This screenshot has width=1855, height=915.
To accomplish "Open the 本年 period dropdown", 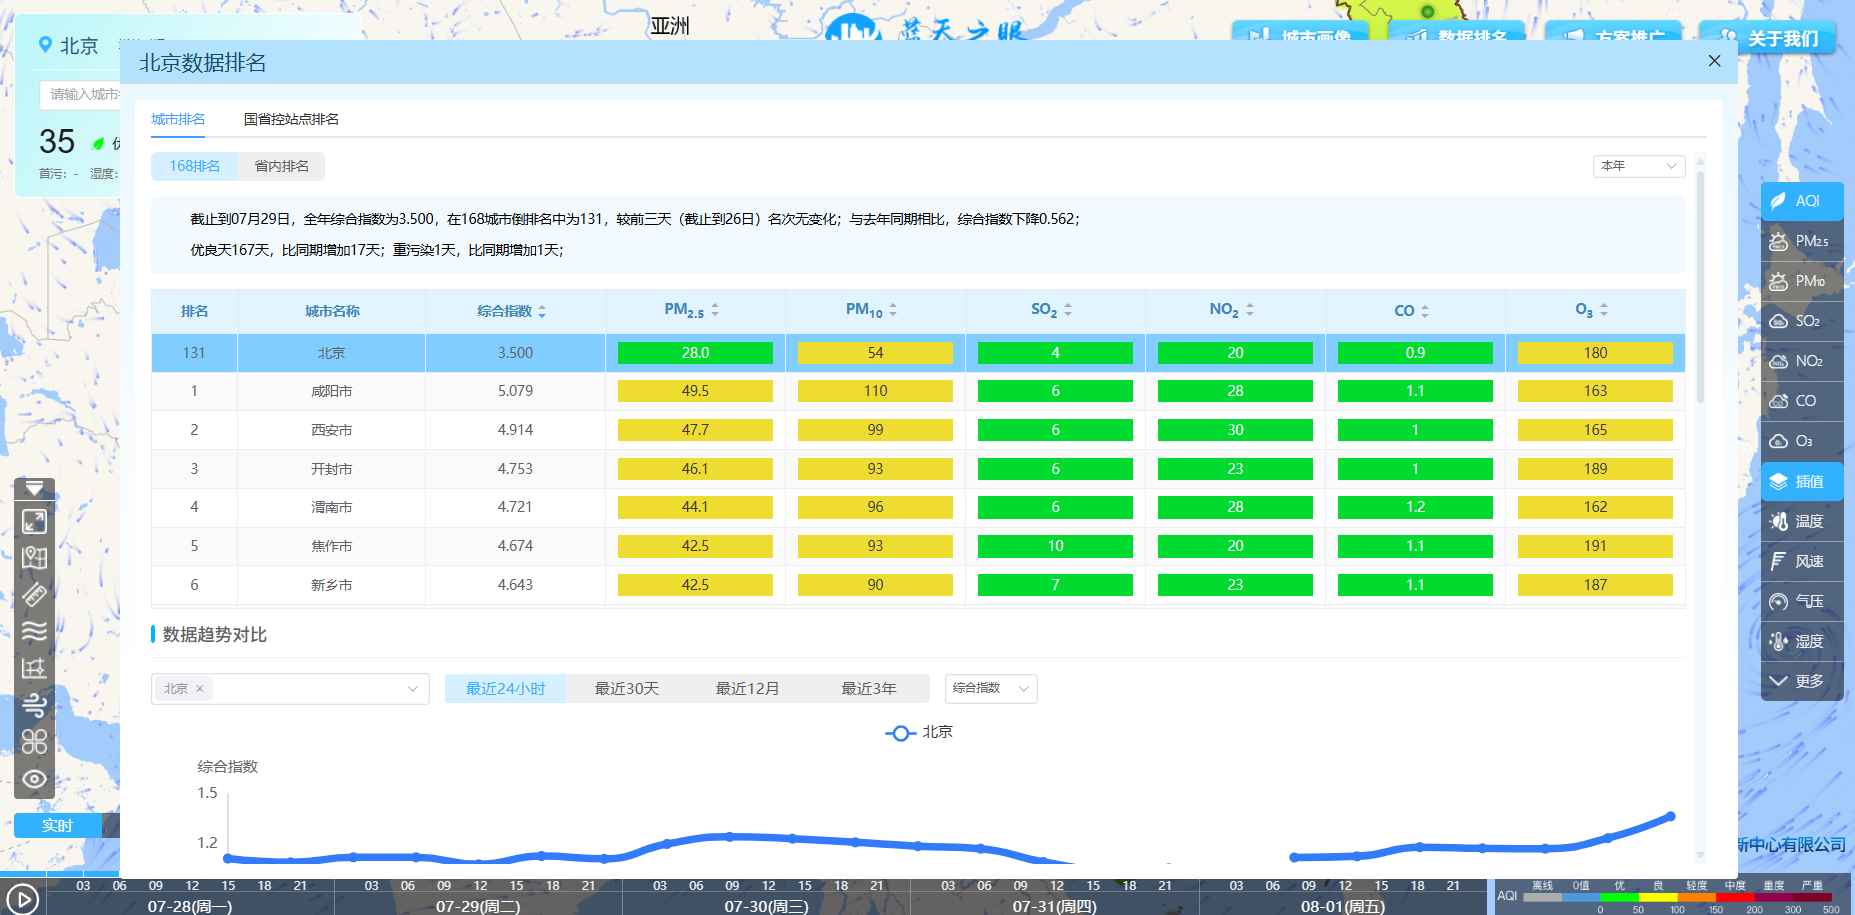I will pos(1639,166).
